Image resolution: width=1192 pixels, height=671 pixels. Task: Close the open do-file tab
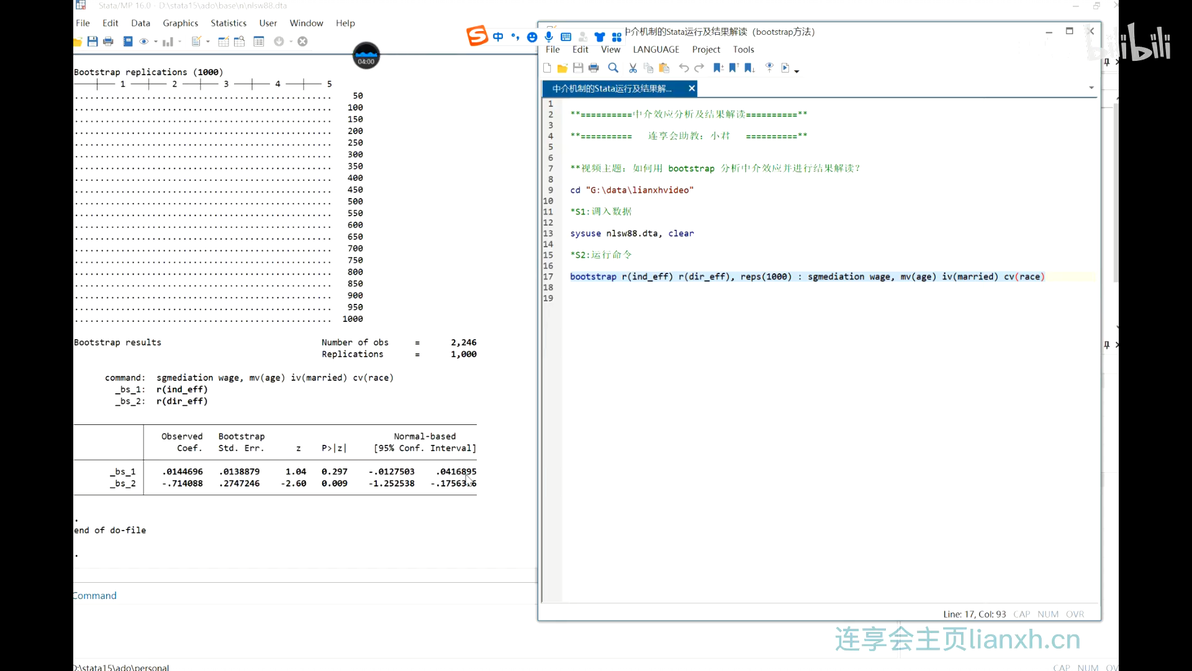(x=691, y=89)
